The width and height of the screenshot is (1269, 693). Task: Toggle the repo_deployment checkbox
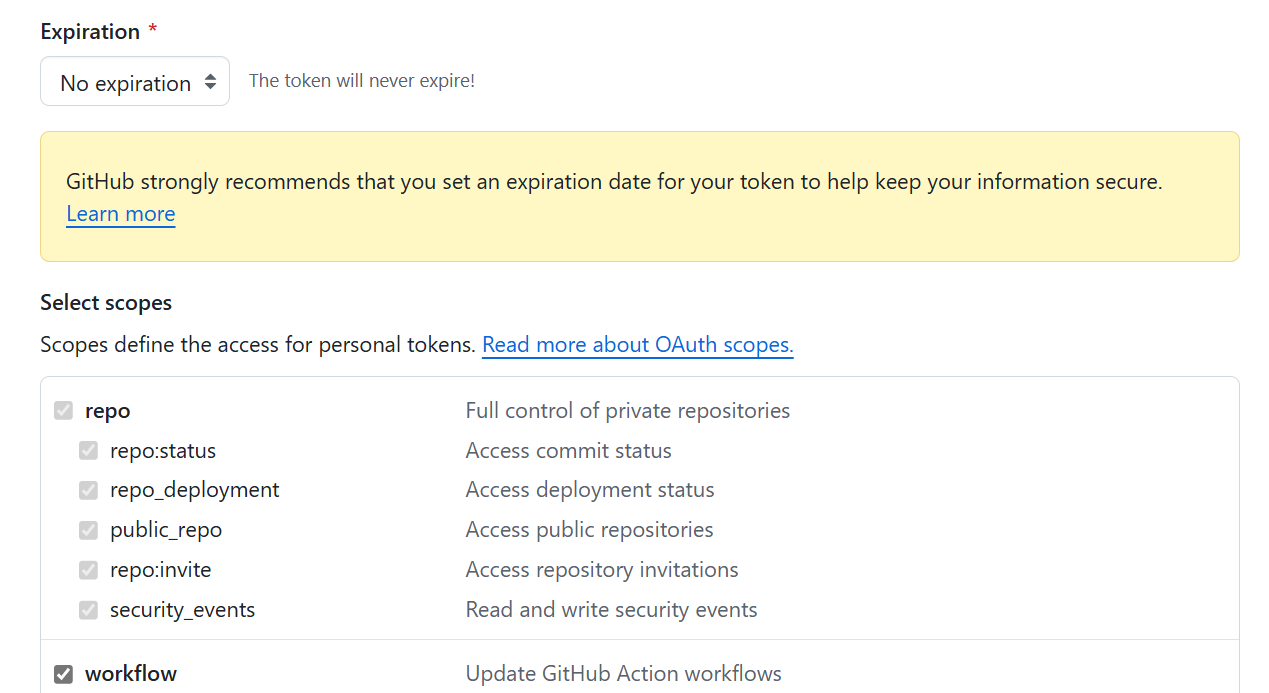(89, 490)
